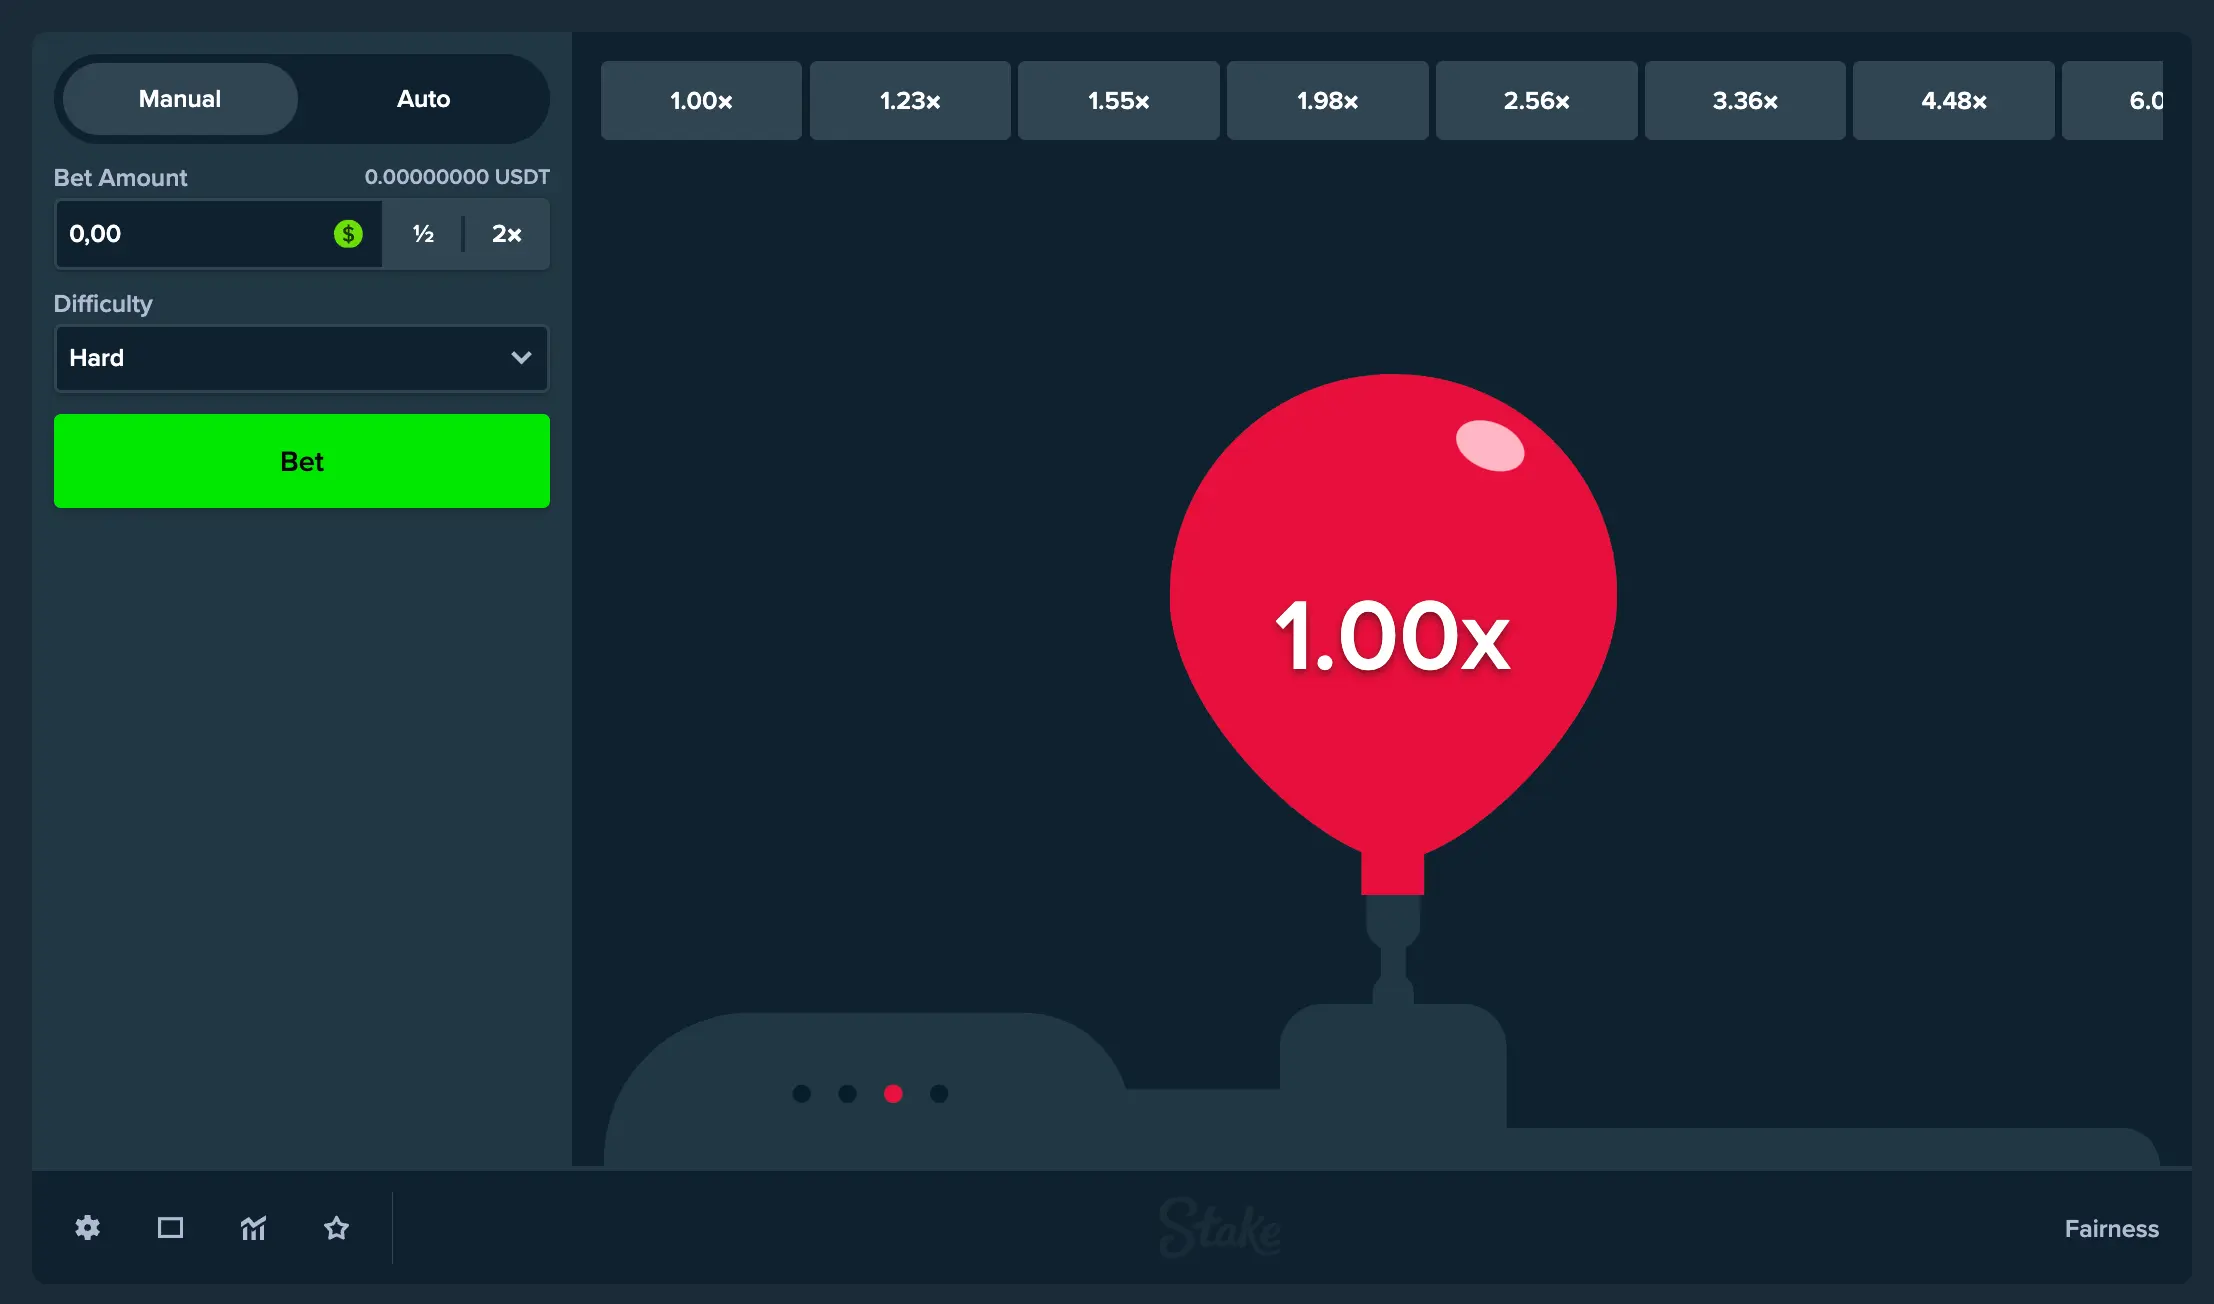Select the 1.00x multiplier tile
2214x1304 pixels.
click(x=700, y=100)
